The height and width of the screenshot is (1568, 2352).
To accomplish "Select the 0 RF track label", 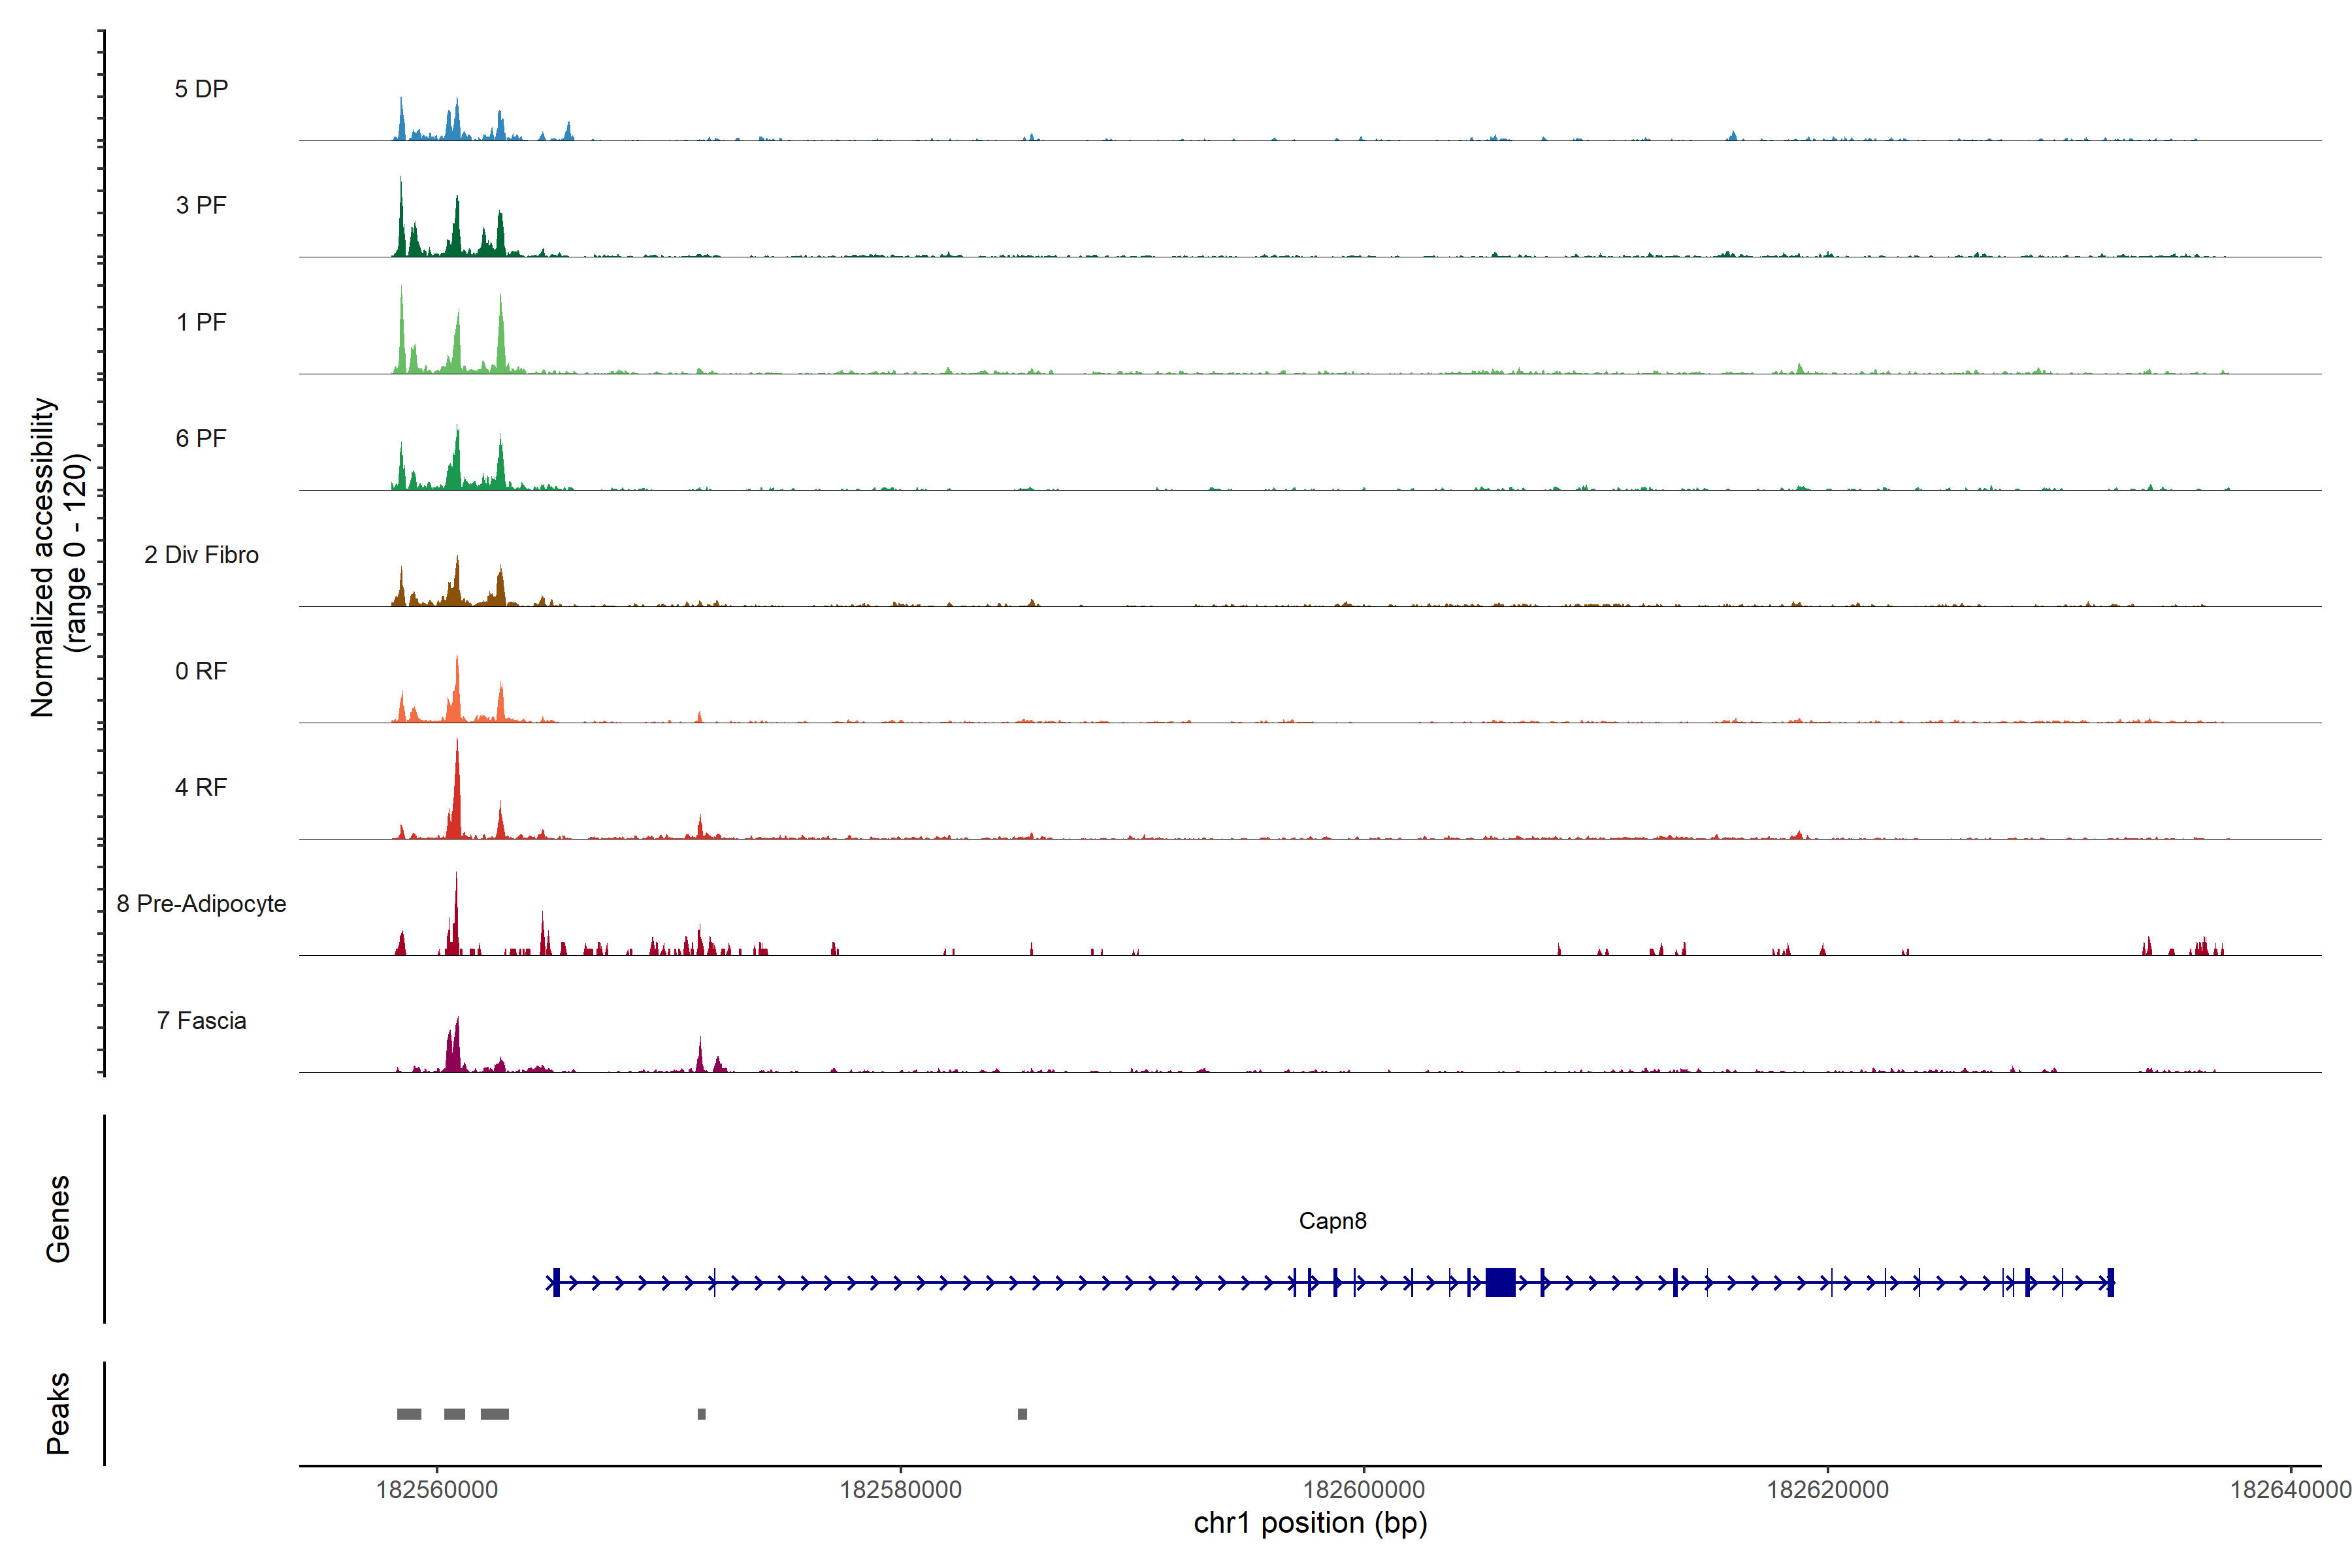I will point(201,671).
